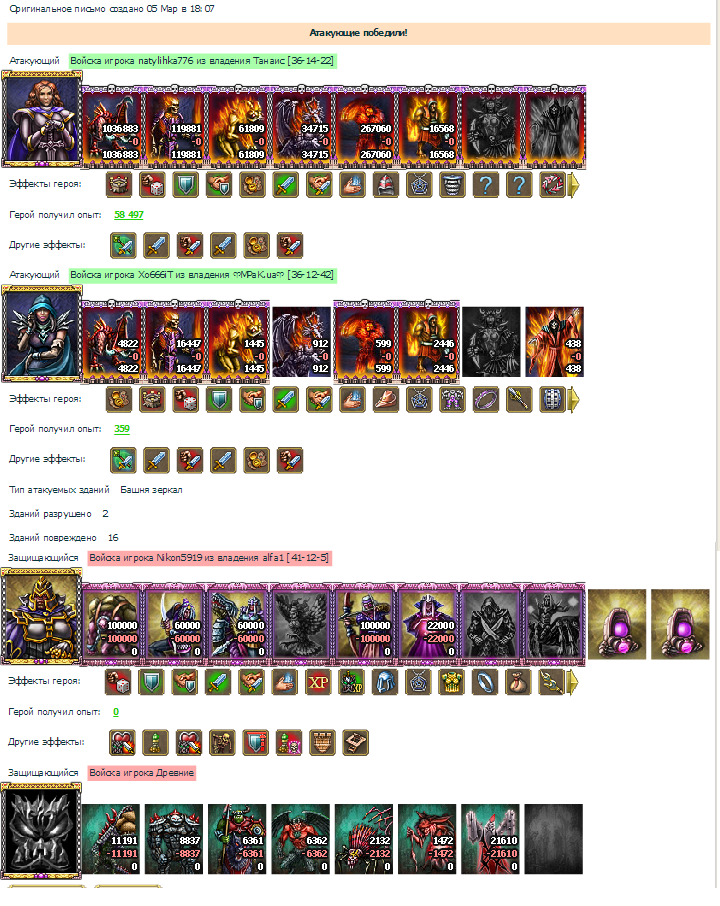Select natylihka776's female hero portrait
720x906 pixels.
[x=42, y=119]
